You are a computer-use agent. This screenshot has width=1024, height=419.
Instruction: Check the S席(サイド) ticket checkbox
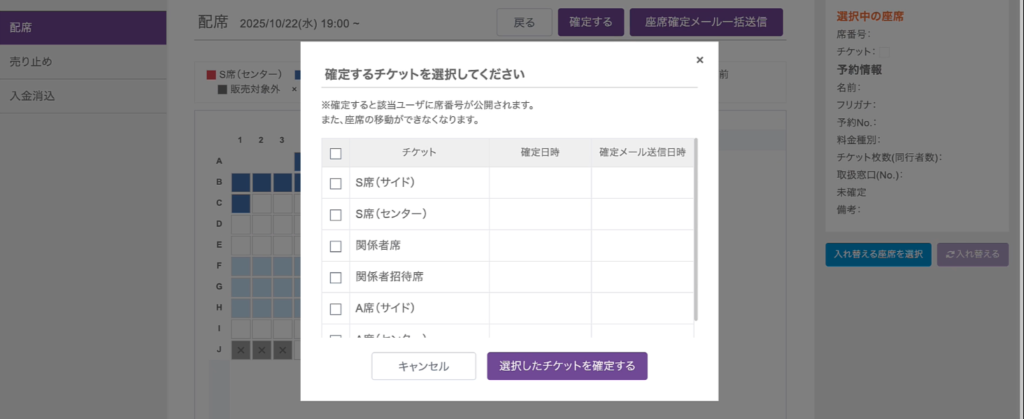(336, 183)
